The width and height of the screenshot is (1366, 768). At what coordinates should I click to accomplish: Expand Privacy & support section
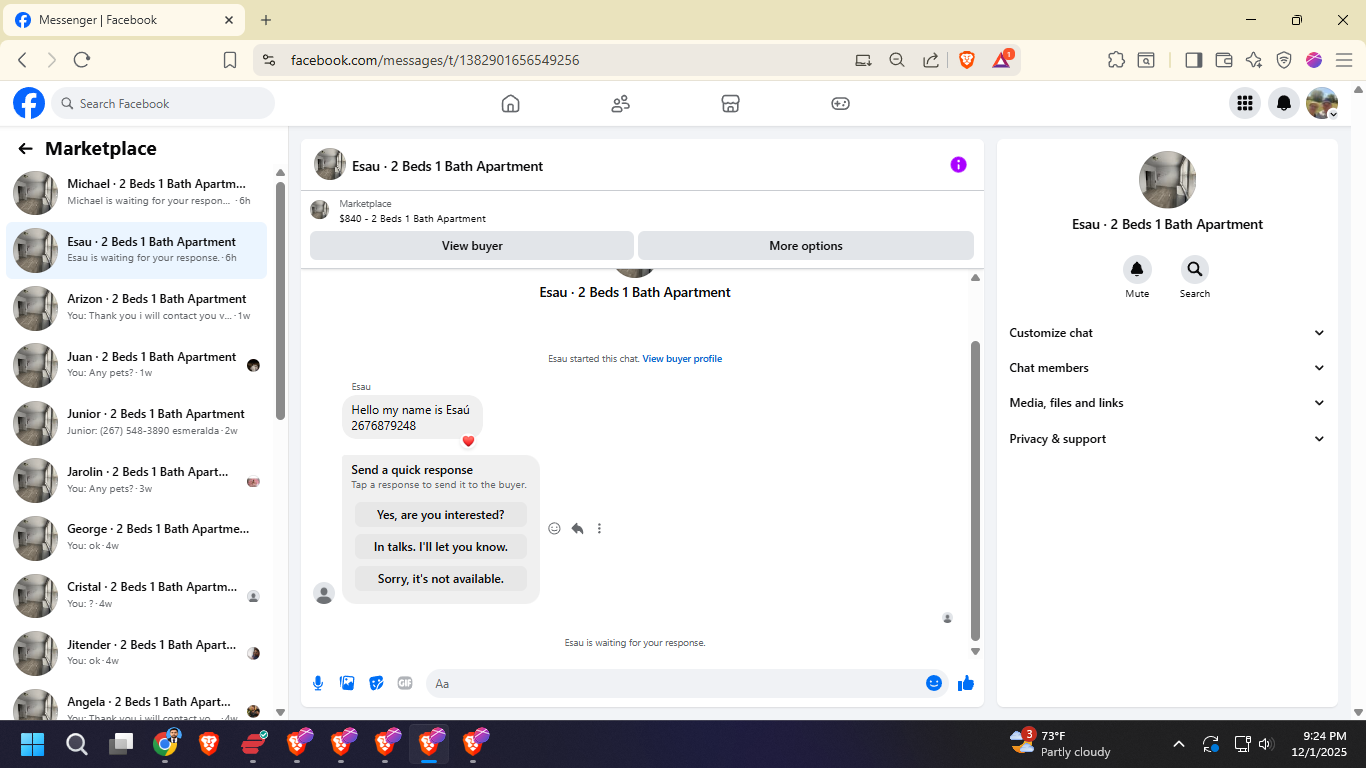click(1167, 439)
